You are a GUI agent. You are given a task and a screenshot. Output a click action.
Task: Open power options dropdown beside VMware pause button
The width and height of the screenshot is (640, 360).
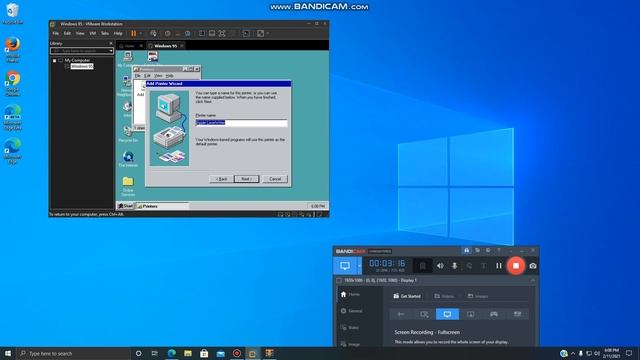141,33
